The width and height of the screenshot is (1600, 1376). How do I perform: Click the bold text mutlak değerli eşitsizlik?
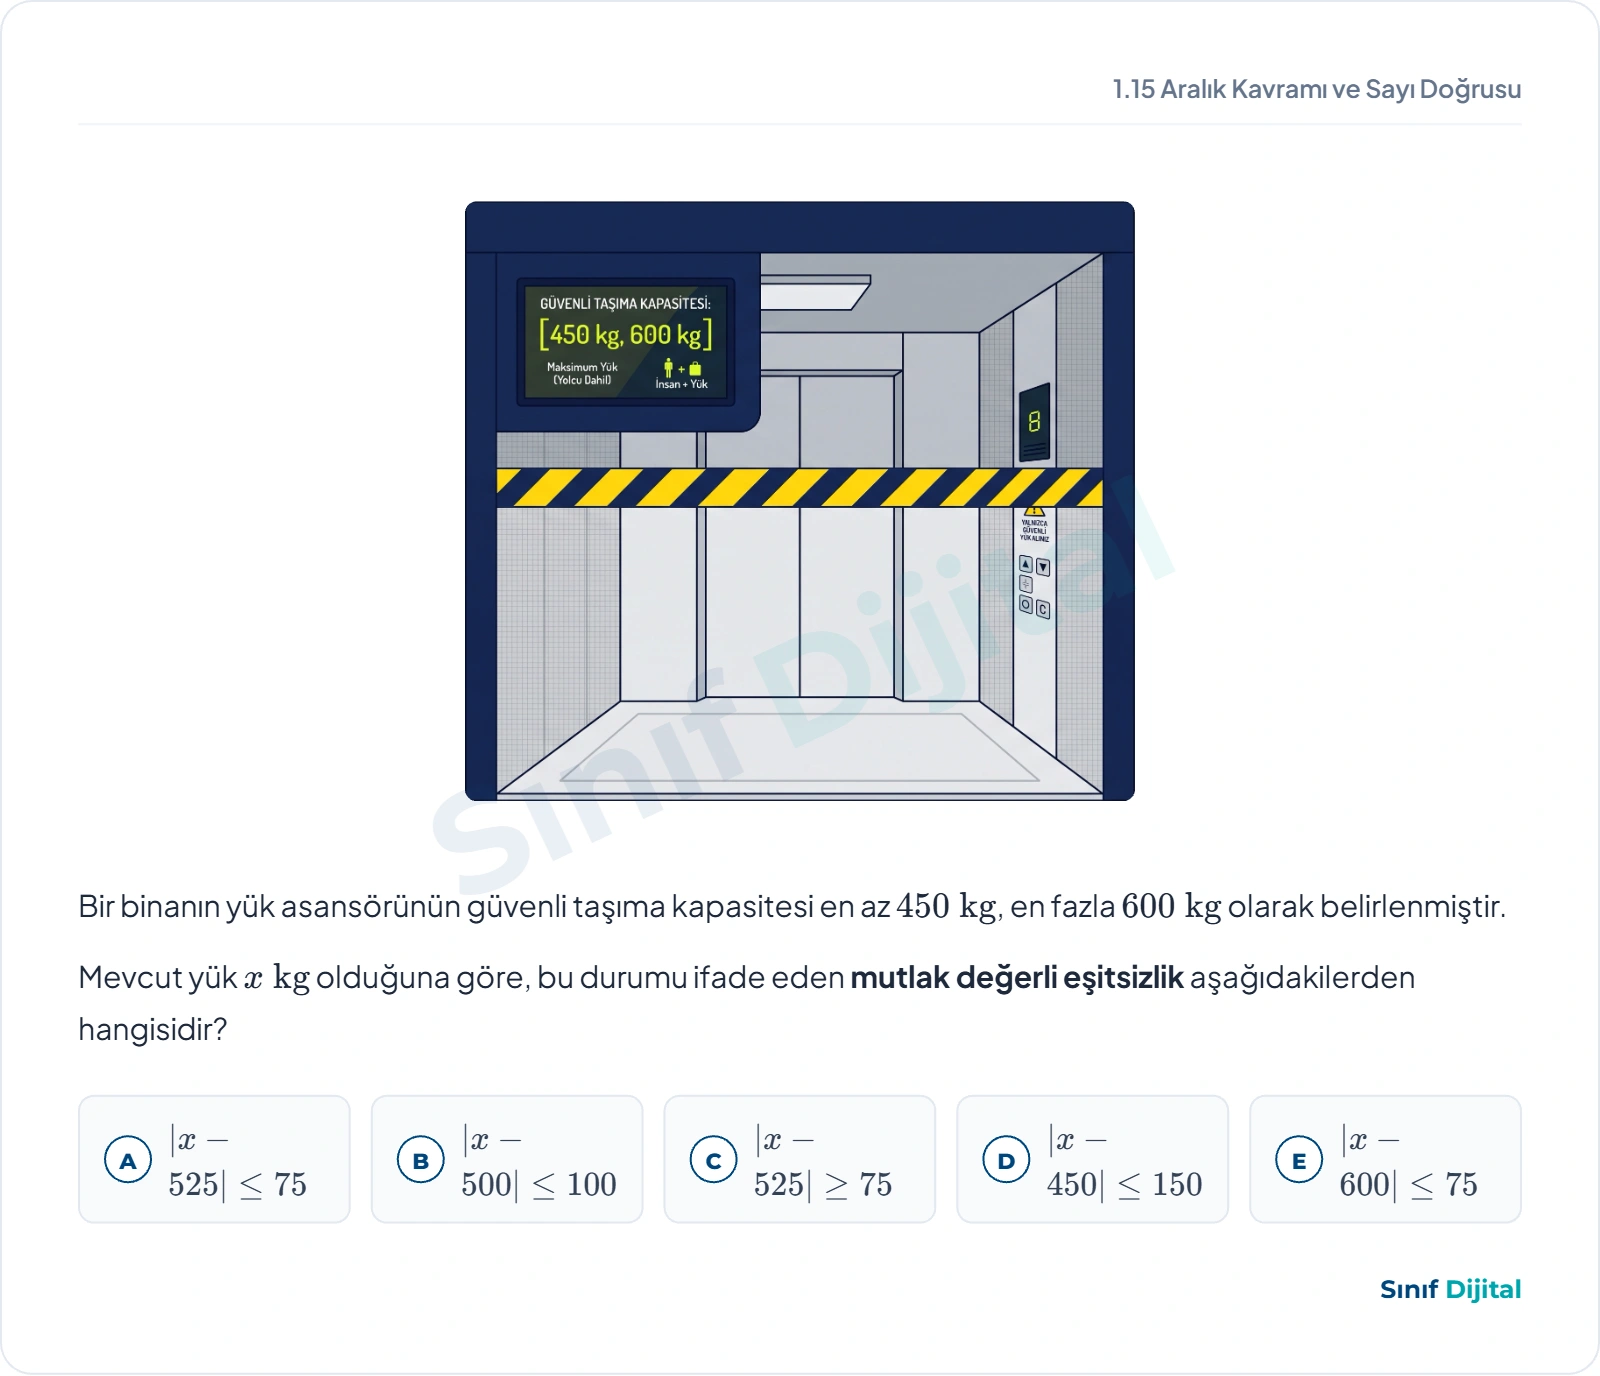click(x=1017, y=977)
